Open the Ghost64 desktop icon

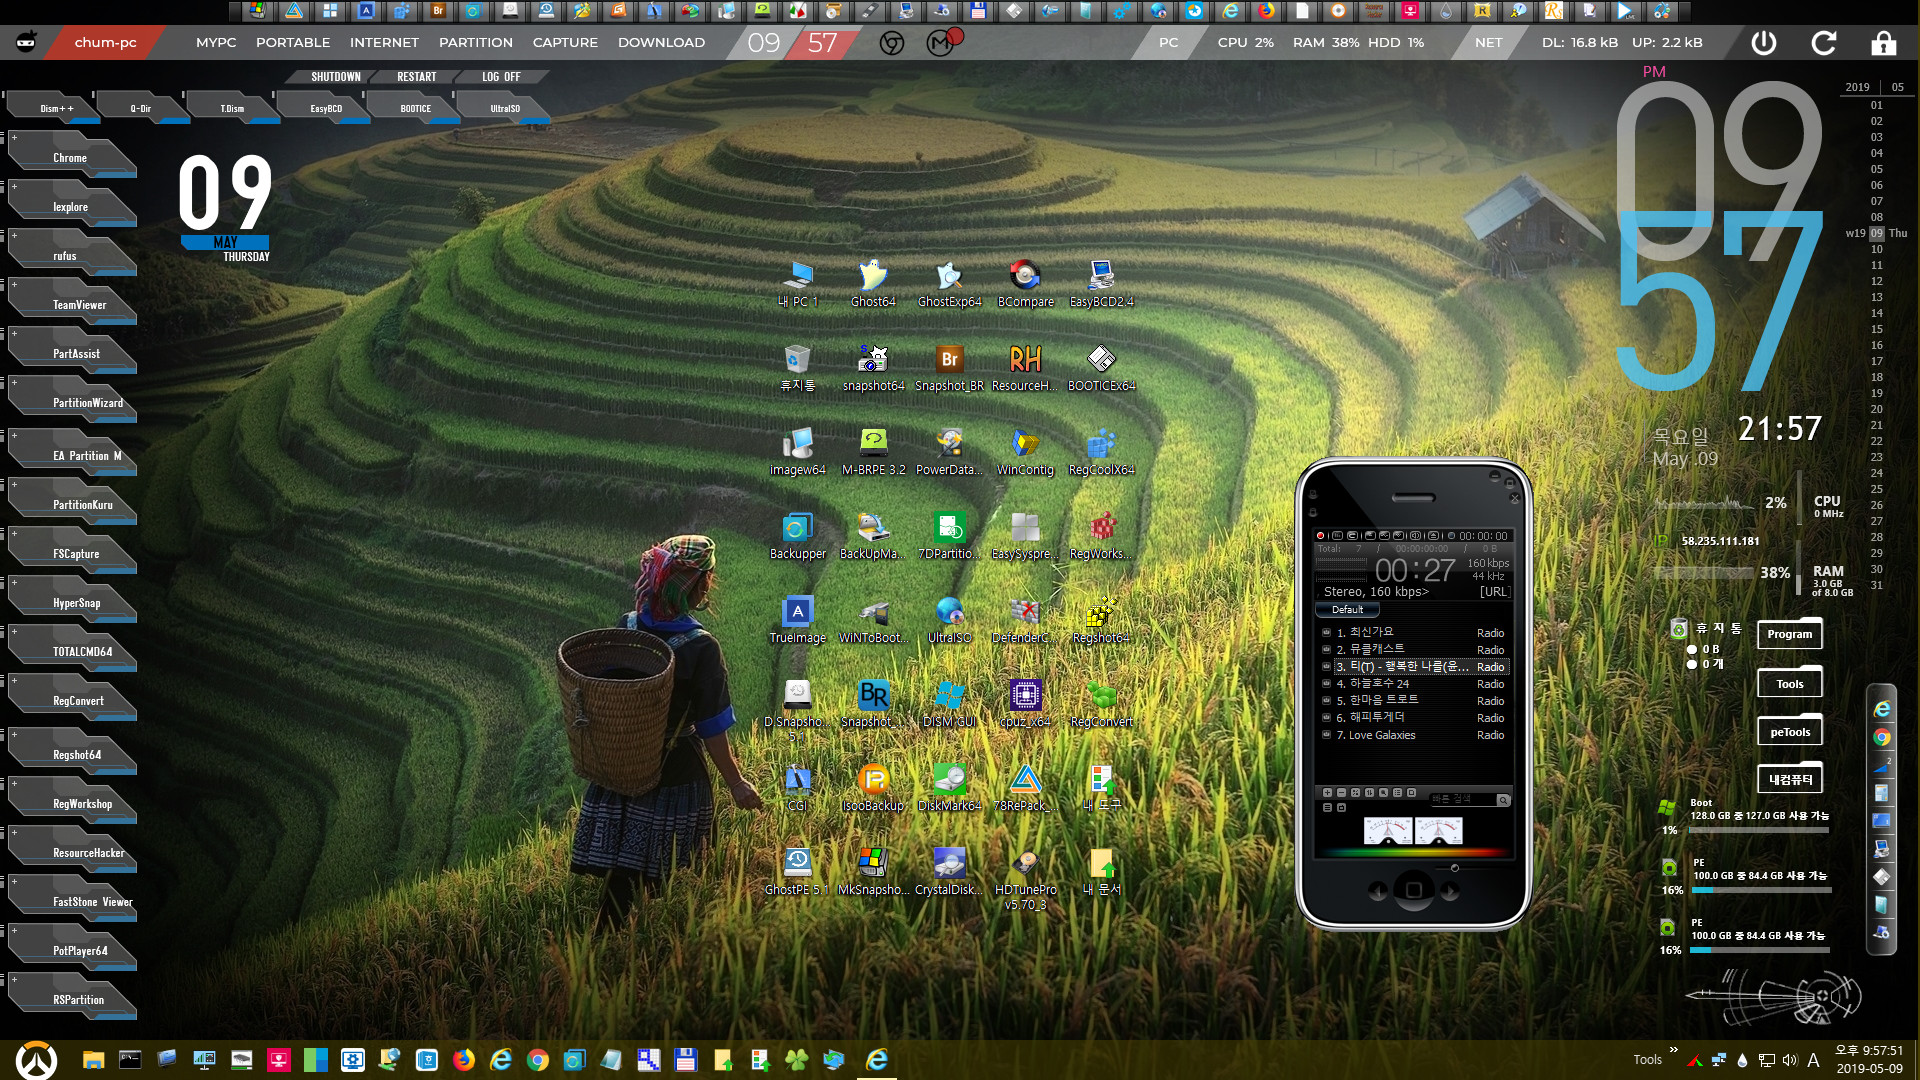coord(873,283)
